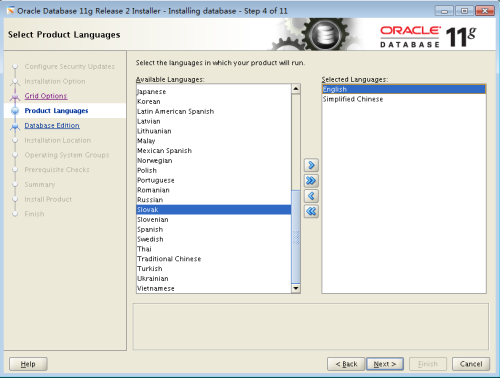Viewport: 500px width, 378px height.
Task: Go to Database Edition step
Action: coord(52,126)
